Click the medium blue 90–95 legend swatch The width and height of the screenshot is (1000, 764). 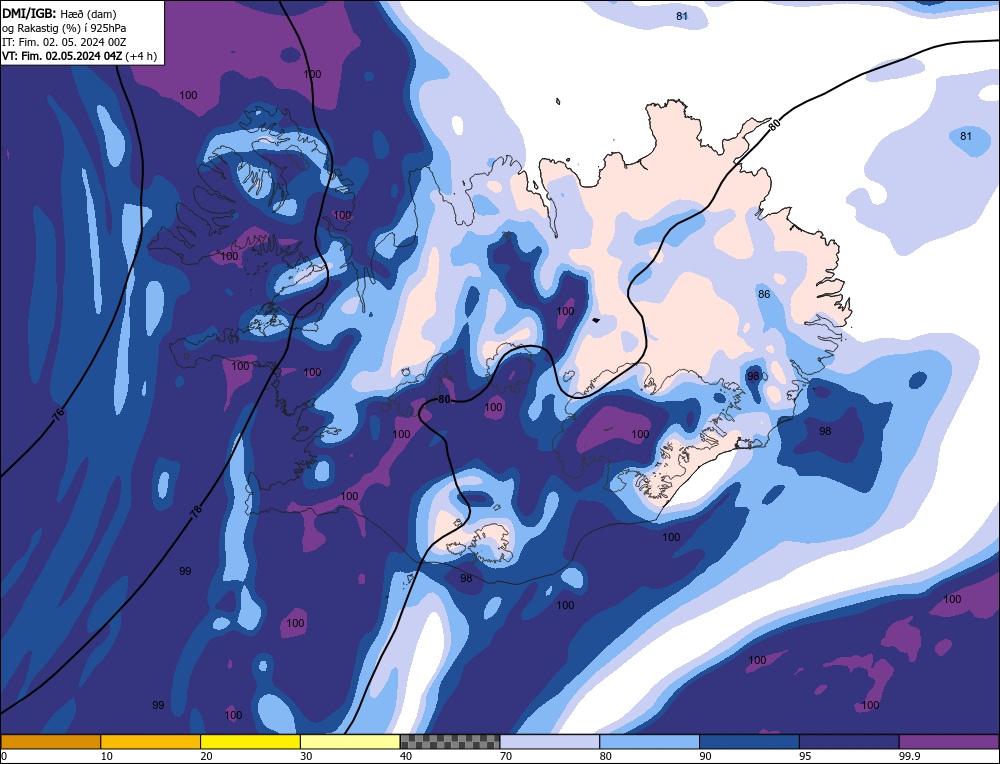click(x=749, y=742)
